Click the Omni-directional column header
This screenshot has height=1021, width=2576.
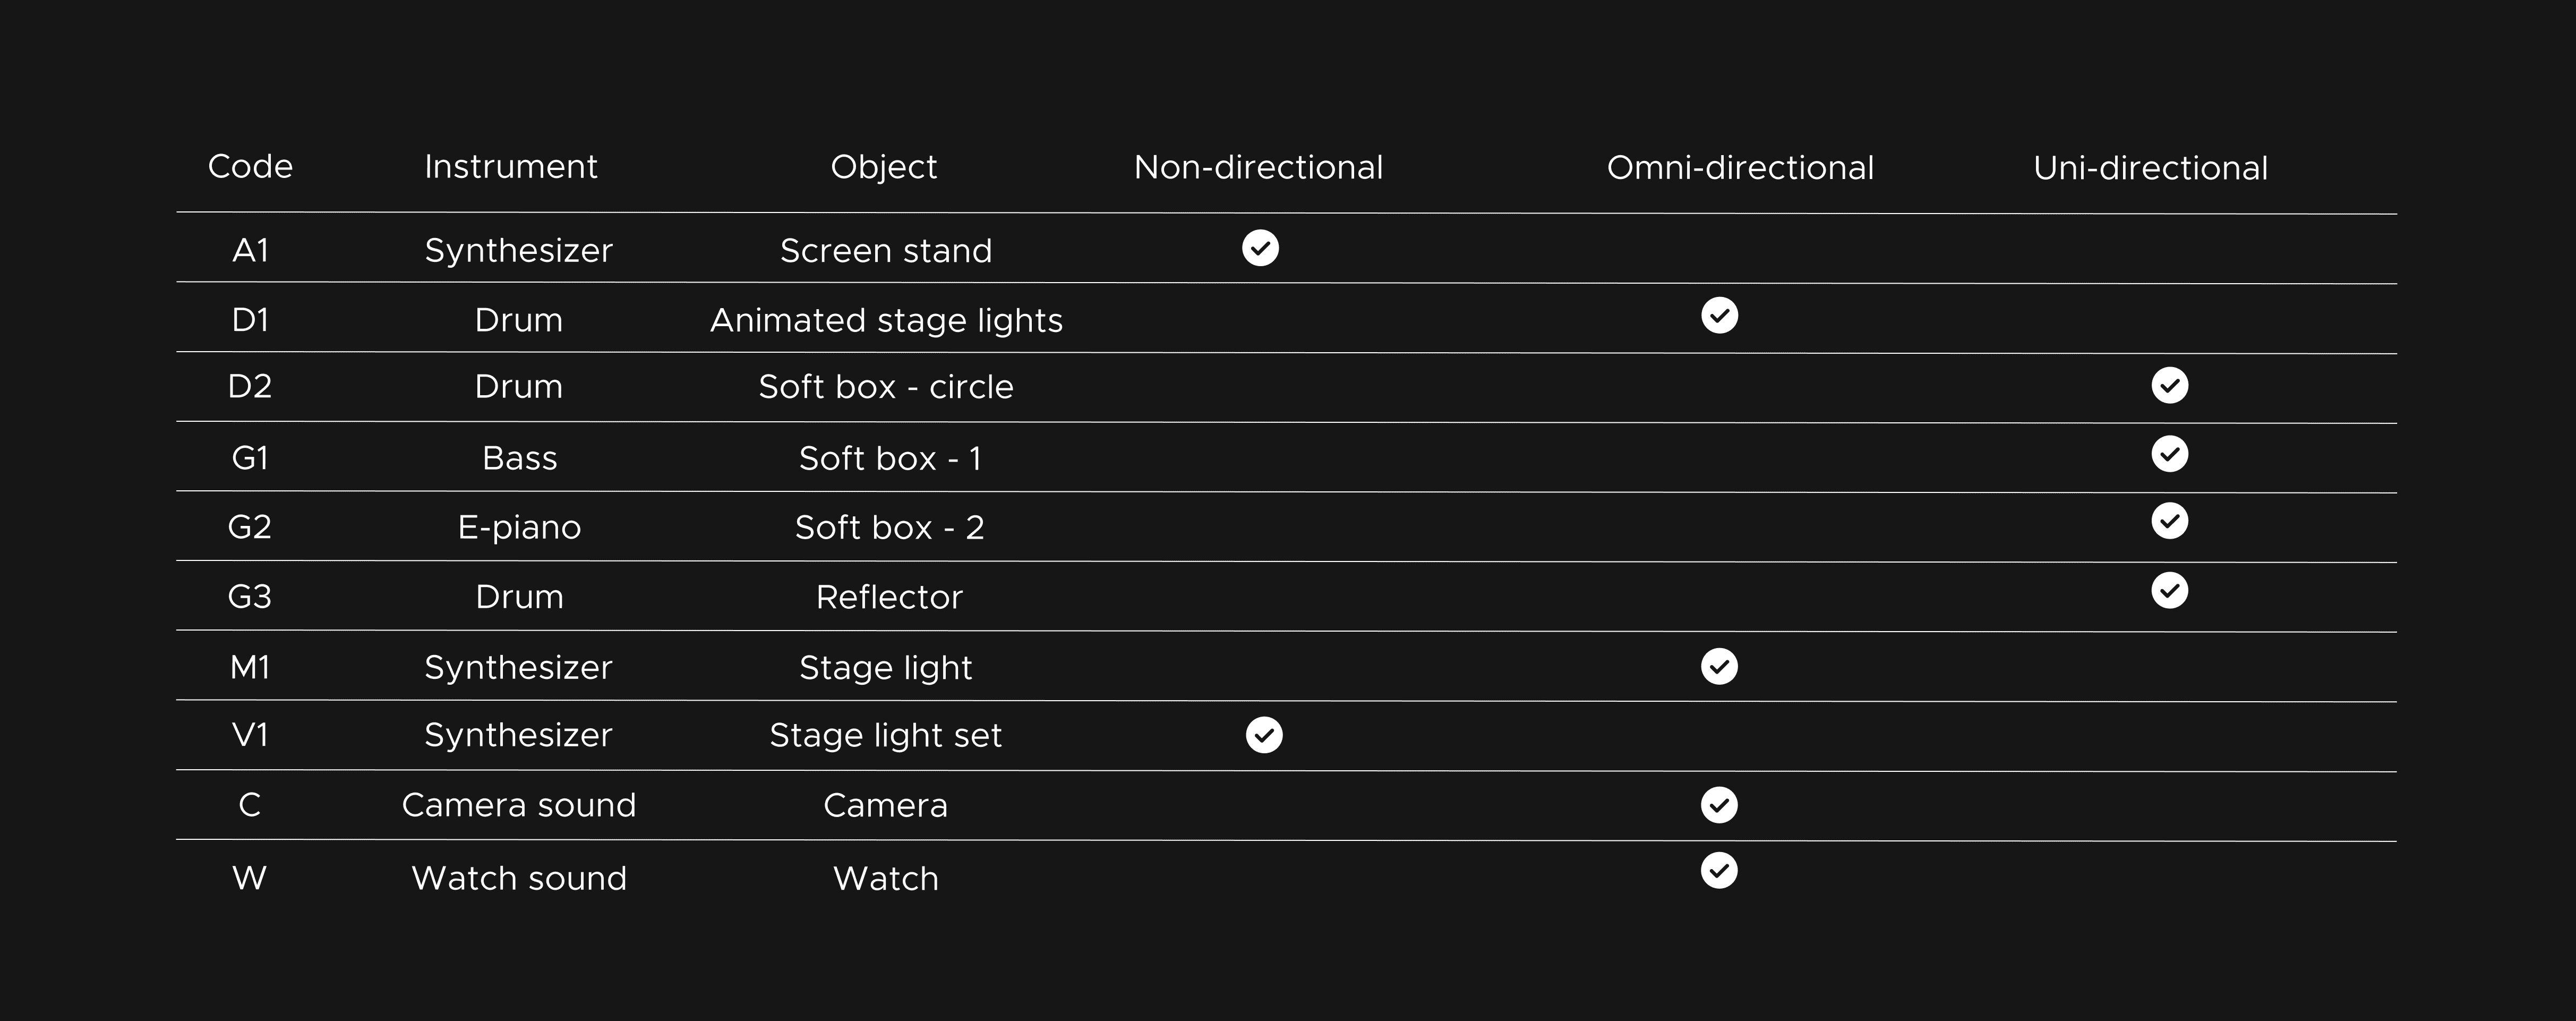click(x=1740, y=168)
